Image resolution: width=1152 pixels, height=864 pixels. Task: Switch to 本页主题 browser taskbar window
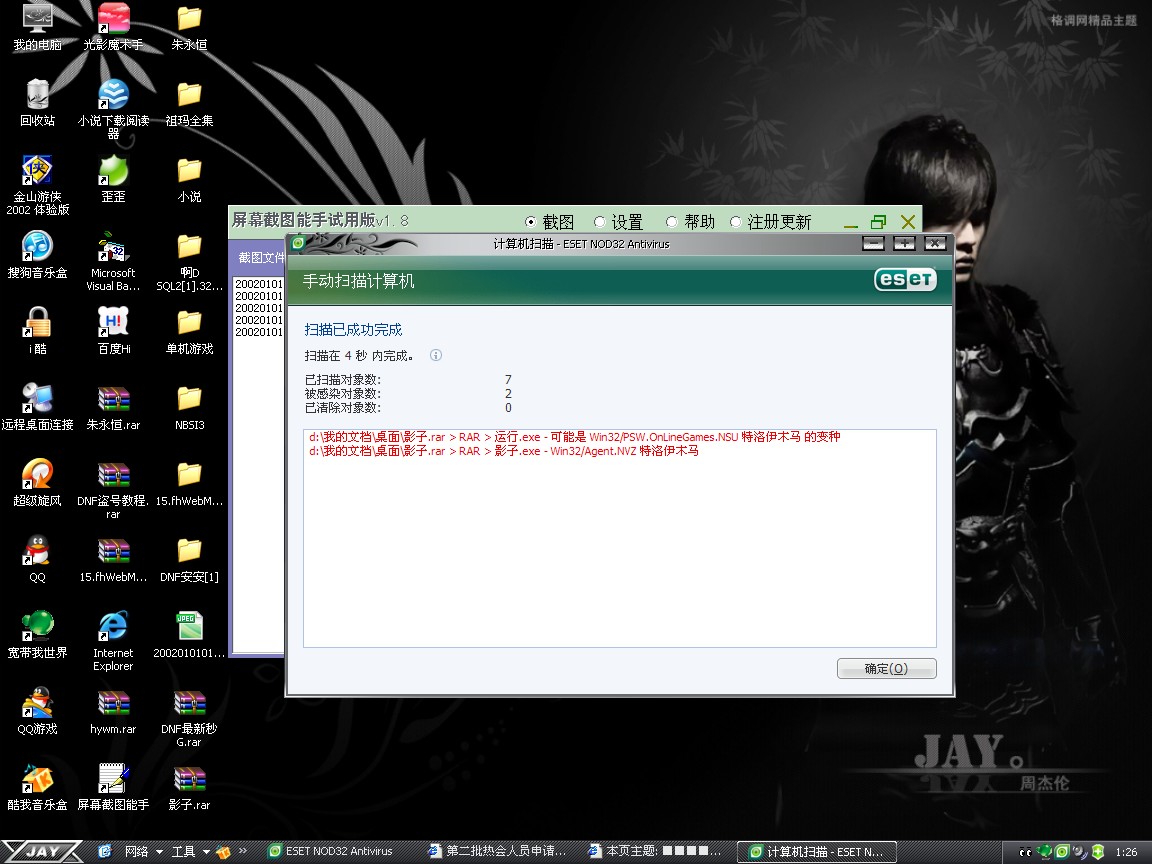coord(656,852)
